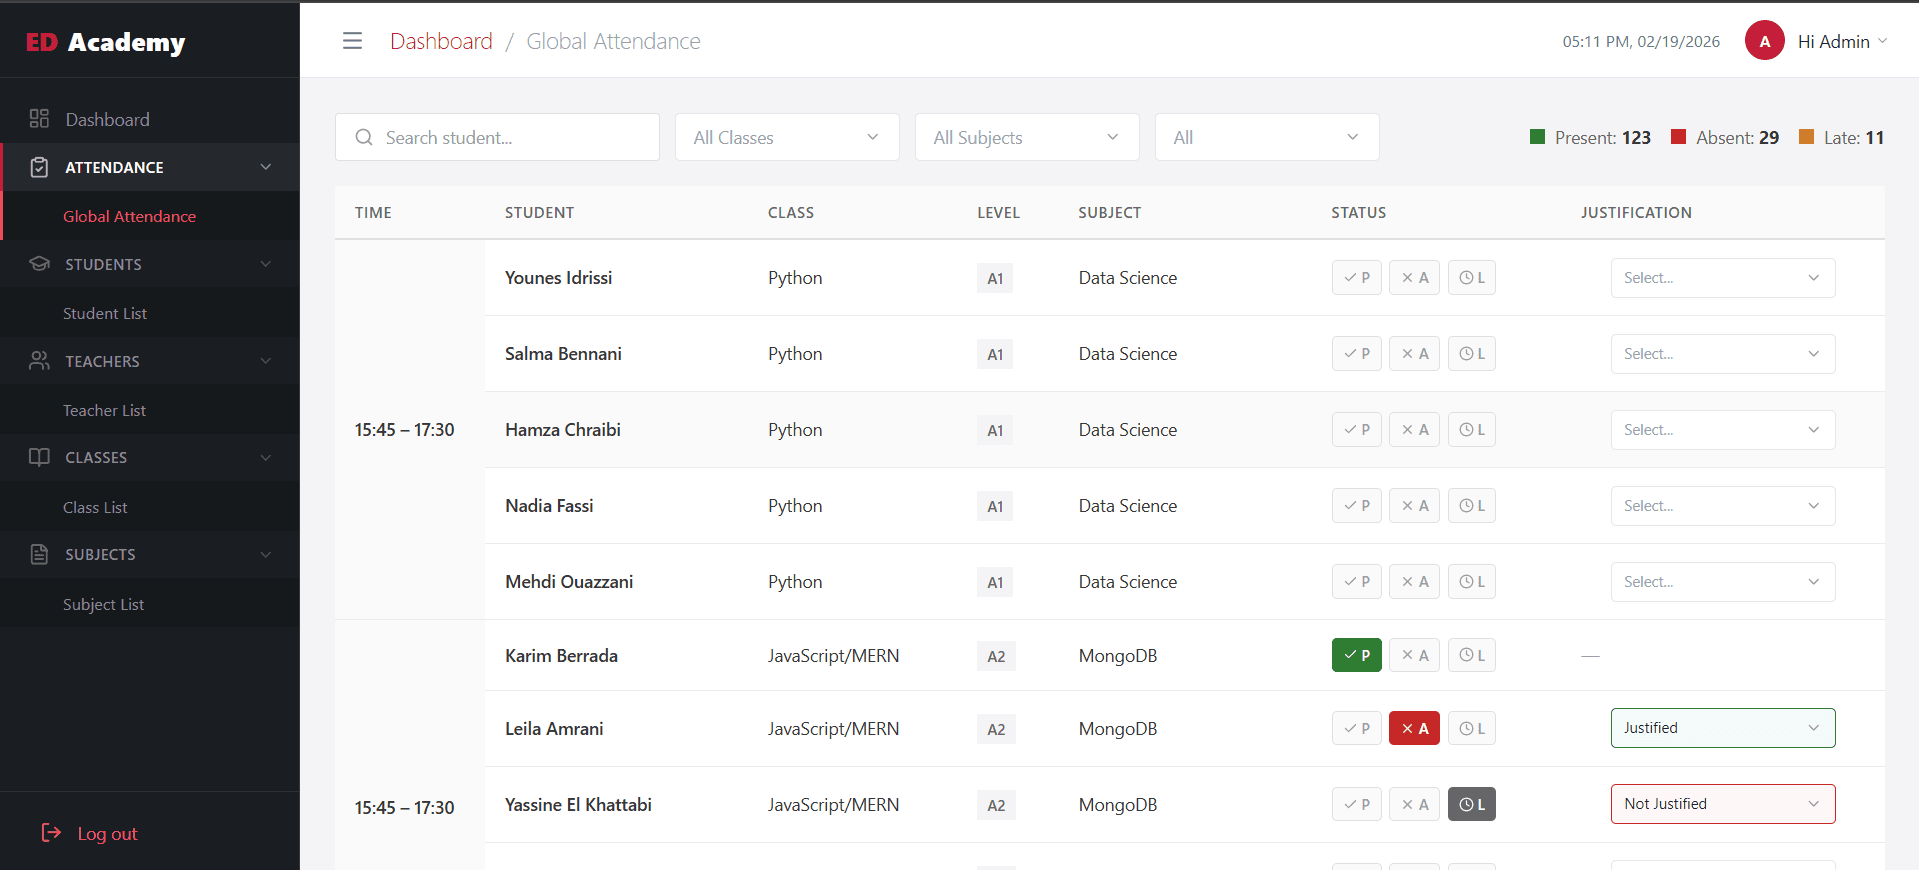Click the Teachers people icon
1919x870 pixels.
(x=39, y=361)
